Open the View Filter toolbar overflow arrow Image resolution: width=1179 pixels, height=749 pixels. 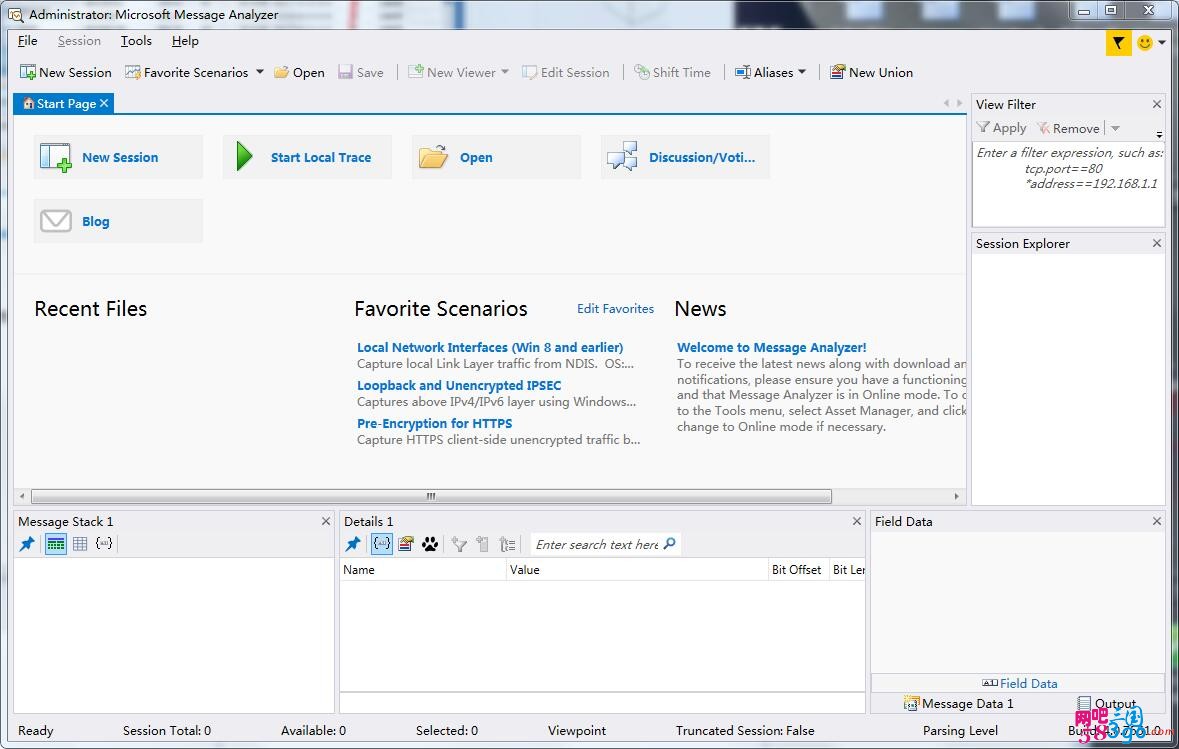pos(1159,135)
